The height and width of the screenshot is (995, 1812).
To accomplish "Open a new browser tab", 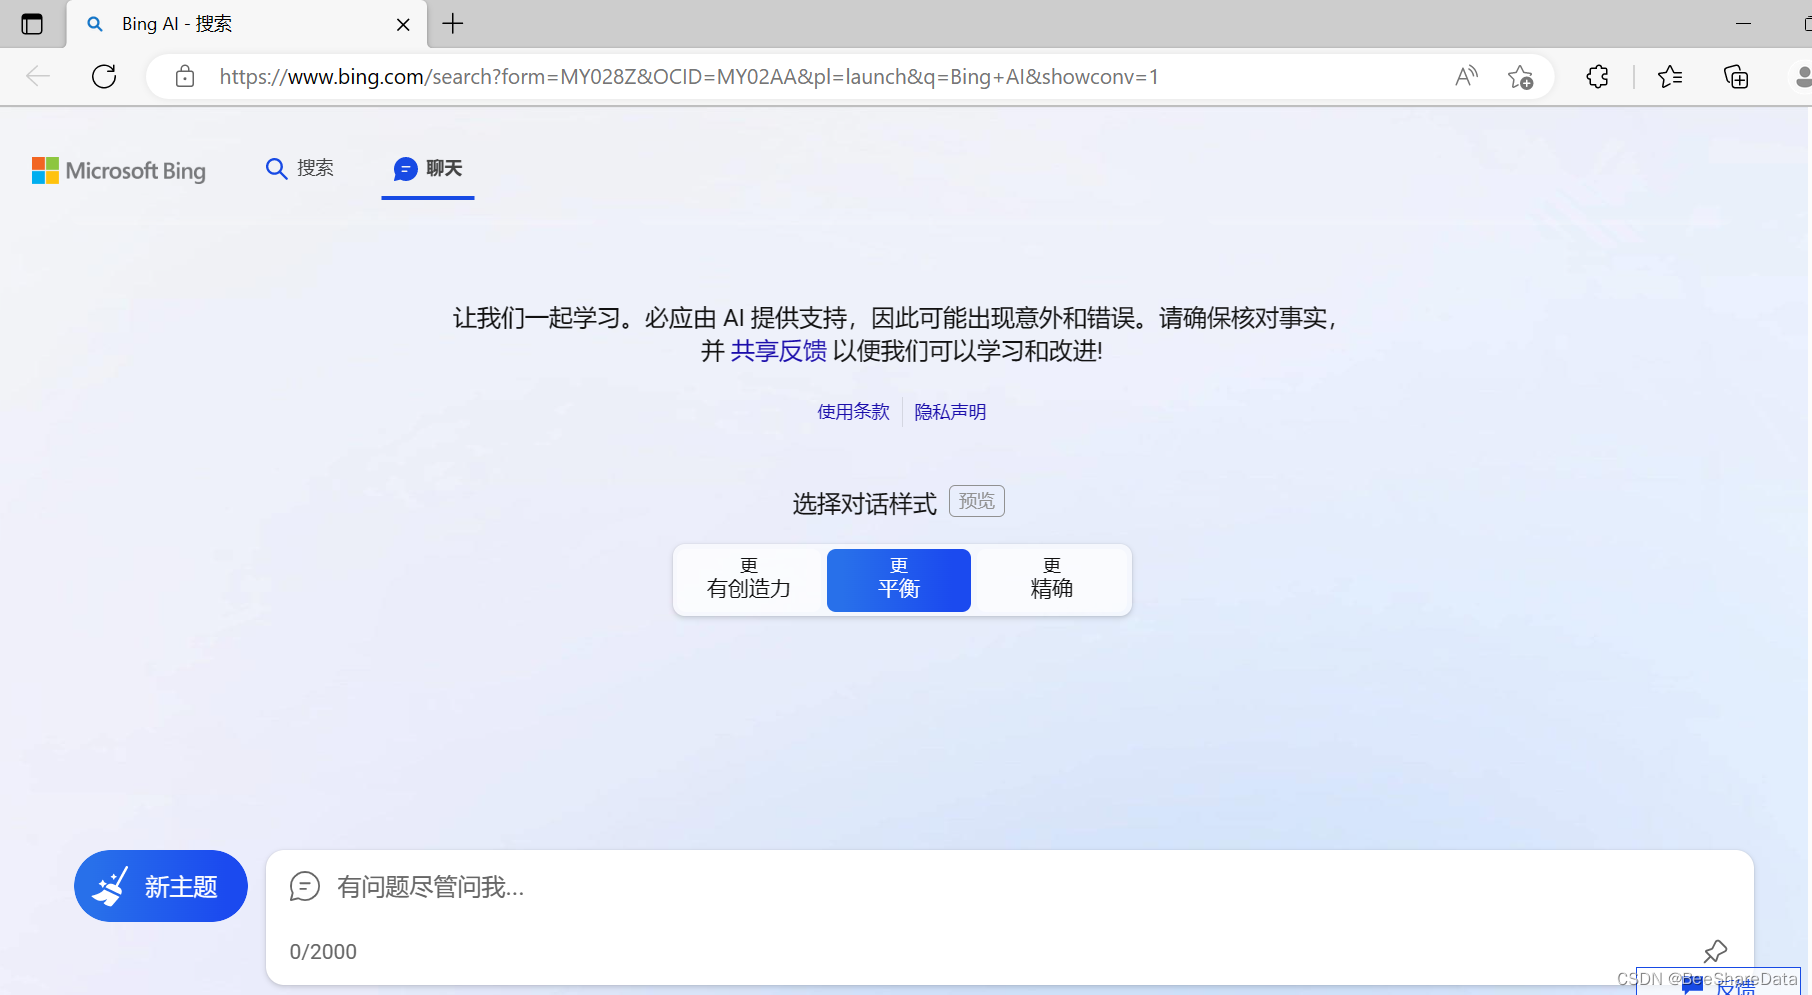I will click(453, 24).
